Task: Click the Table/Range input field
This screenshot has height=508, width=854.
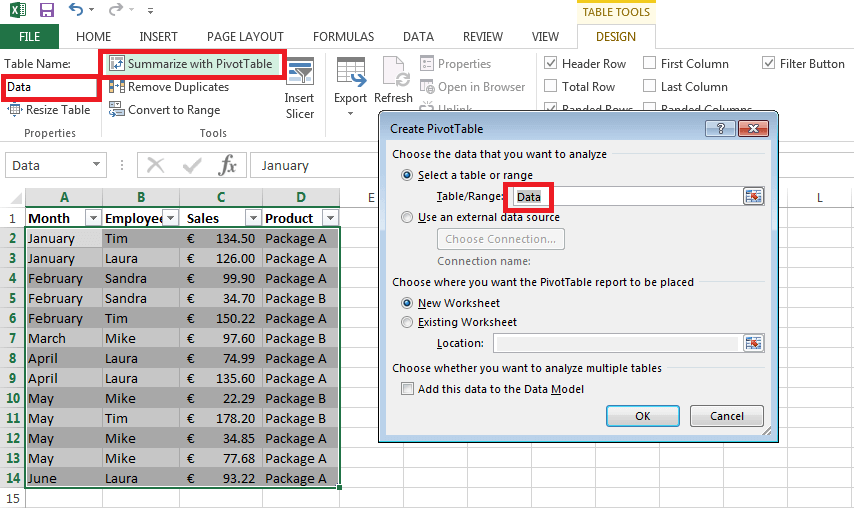Action: (626, 197)
